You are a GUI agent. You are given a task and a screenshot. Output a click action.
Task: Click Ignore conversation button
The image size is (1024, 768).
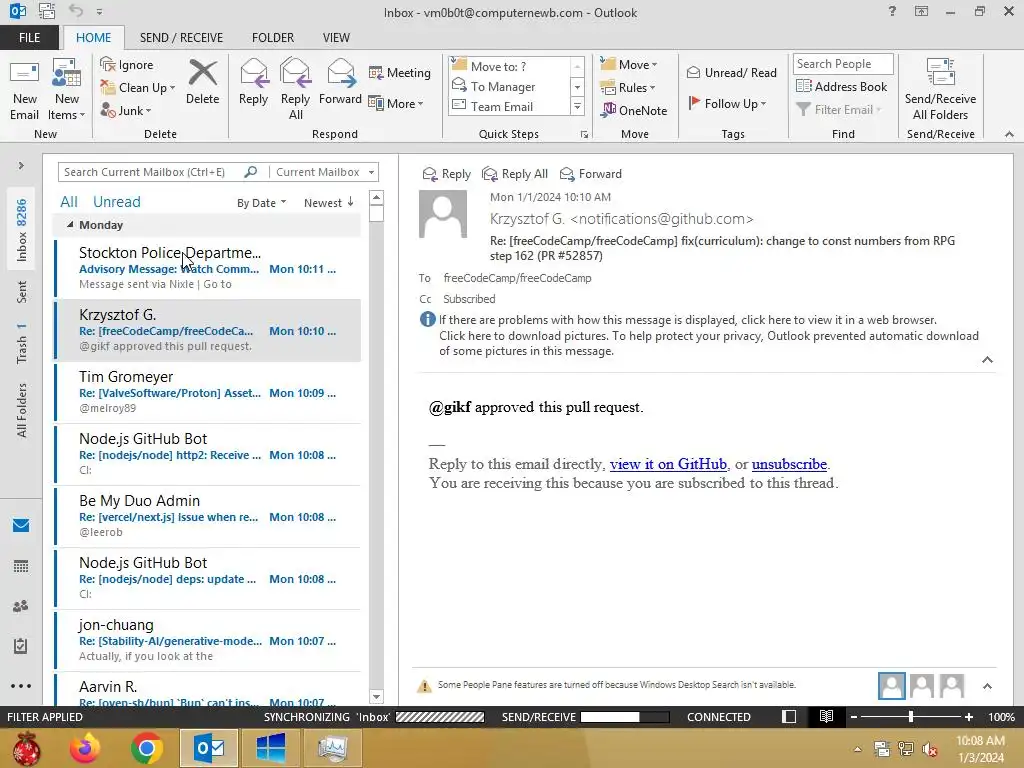(127, 65)
